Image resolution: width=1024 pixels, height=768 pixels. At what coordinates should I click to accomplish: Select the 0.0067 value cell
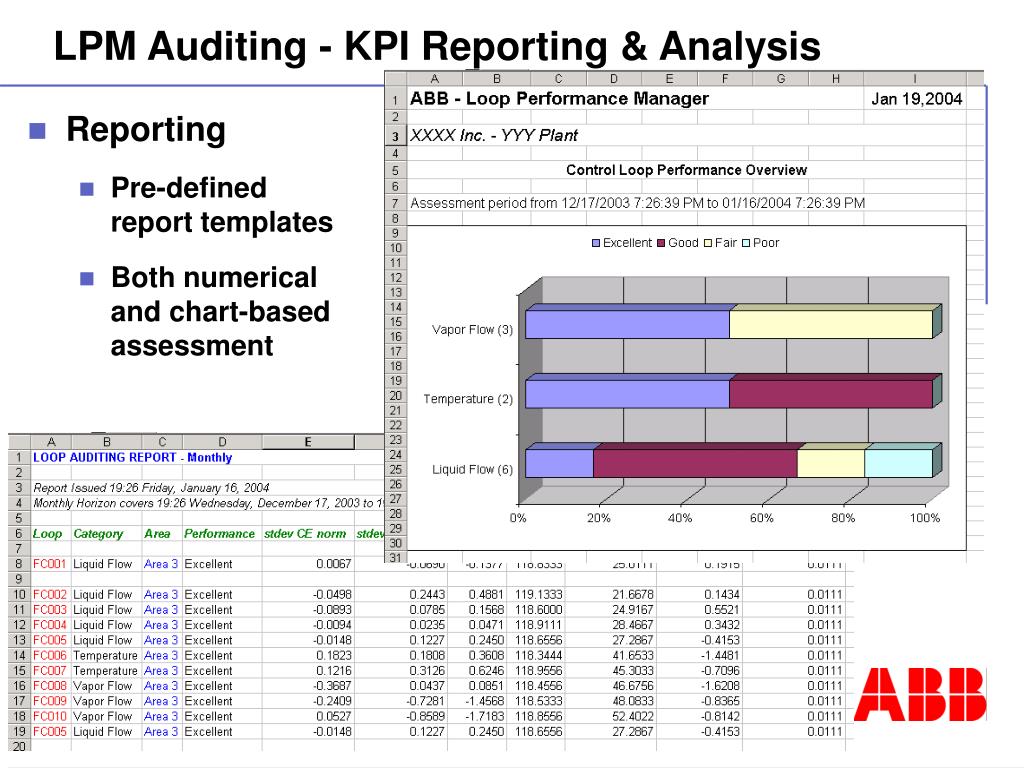(x=333, y=564)
